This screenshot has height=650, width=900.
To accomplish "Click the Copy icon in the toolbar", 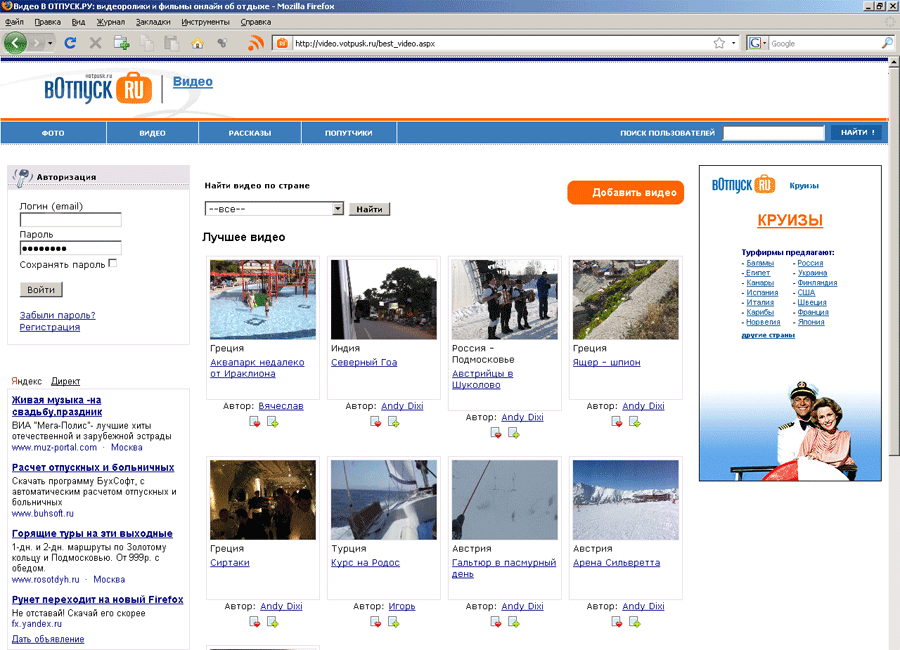I will (x=147, y=43).
